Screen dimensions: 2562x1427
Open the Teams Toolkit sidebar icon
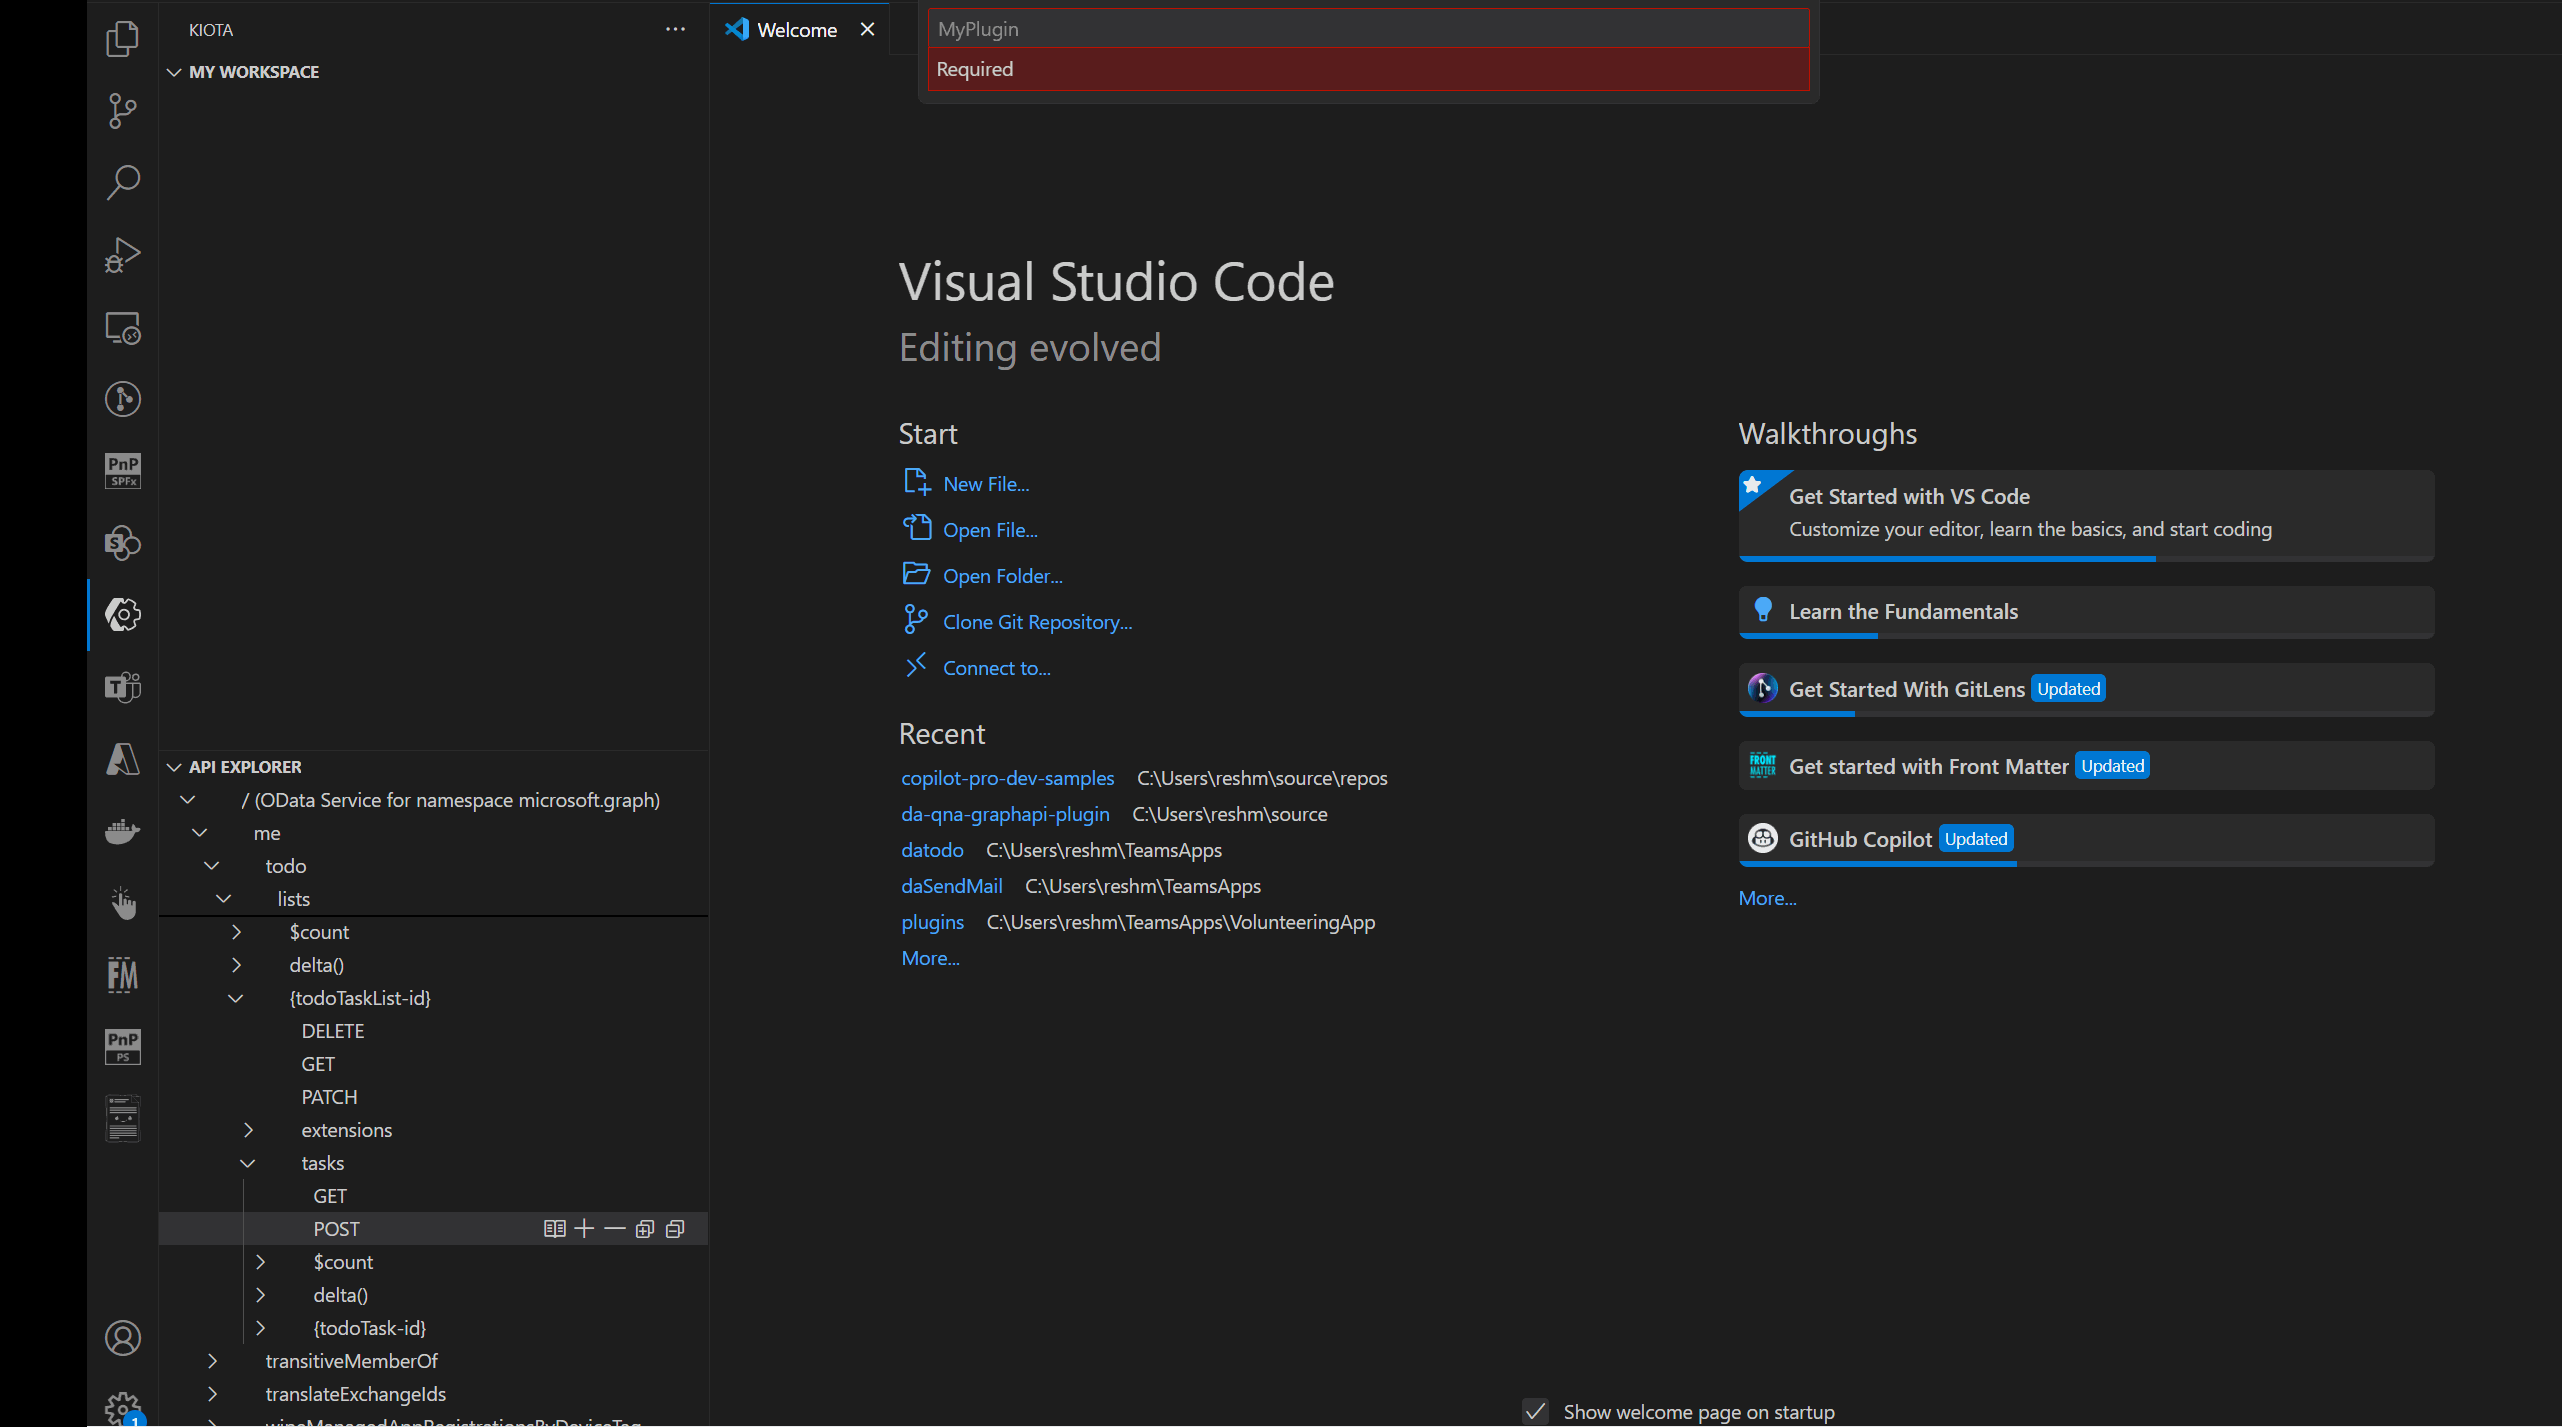point(122,688)
